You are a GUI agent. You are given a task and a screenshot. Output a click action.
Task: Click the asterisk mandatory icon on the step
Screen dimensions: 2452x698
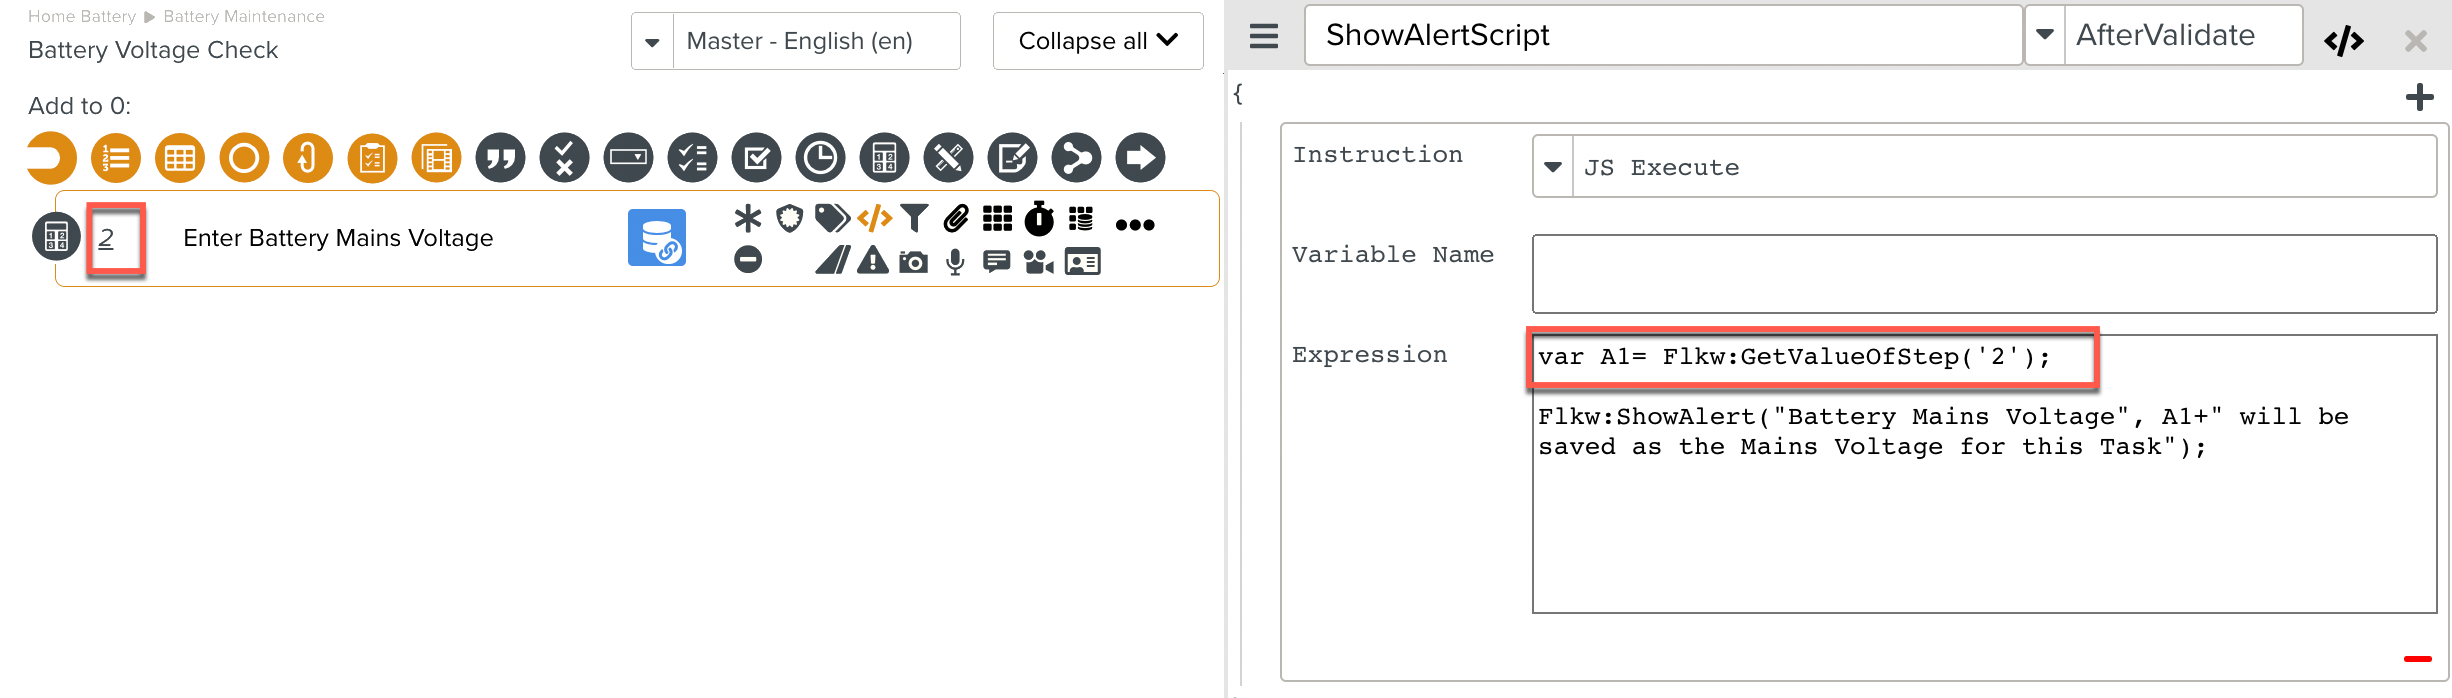pos(747,218)
